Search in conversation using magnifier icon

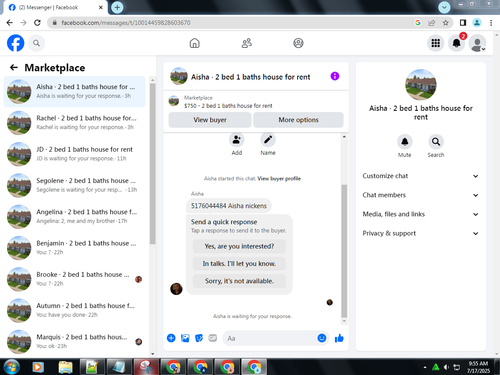(436, 142)
